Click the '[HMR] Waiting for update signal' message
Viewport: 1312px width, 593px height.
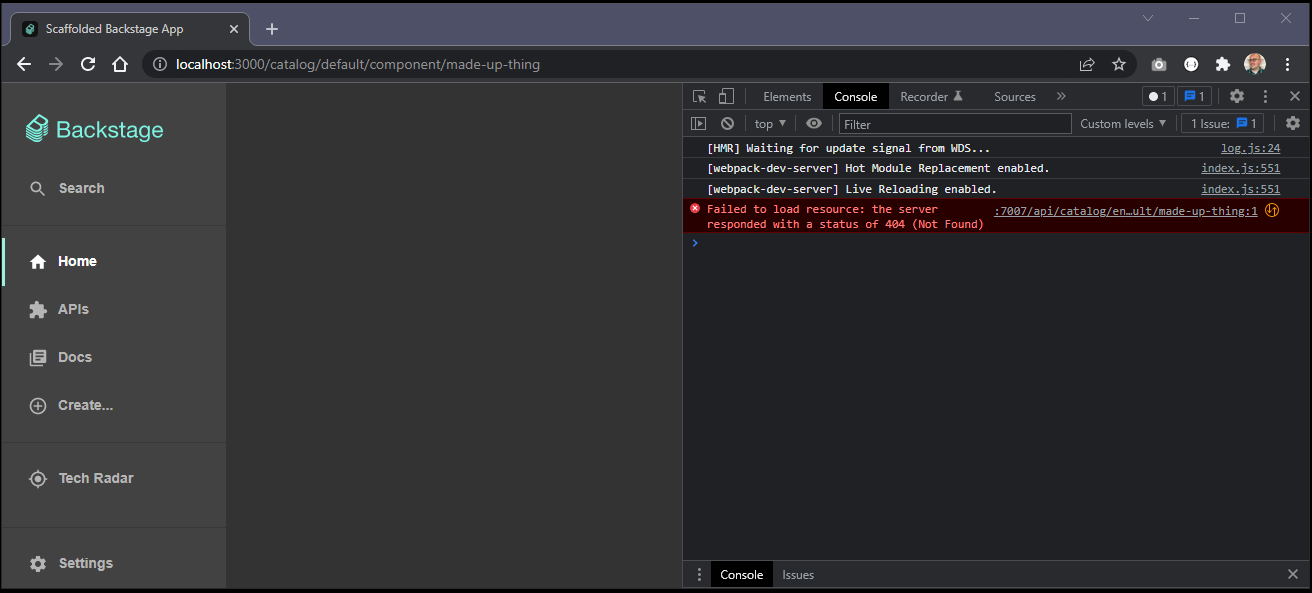coord(848,148)
